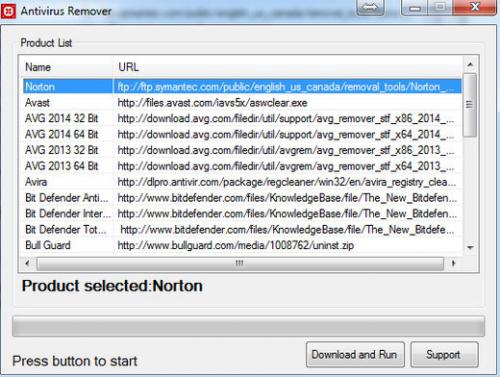
Task: Click the Product List group label
Action: coord(46,43)
